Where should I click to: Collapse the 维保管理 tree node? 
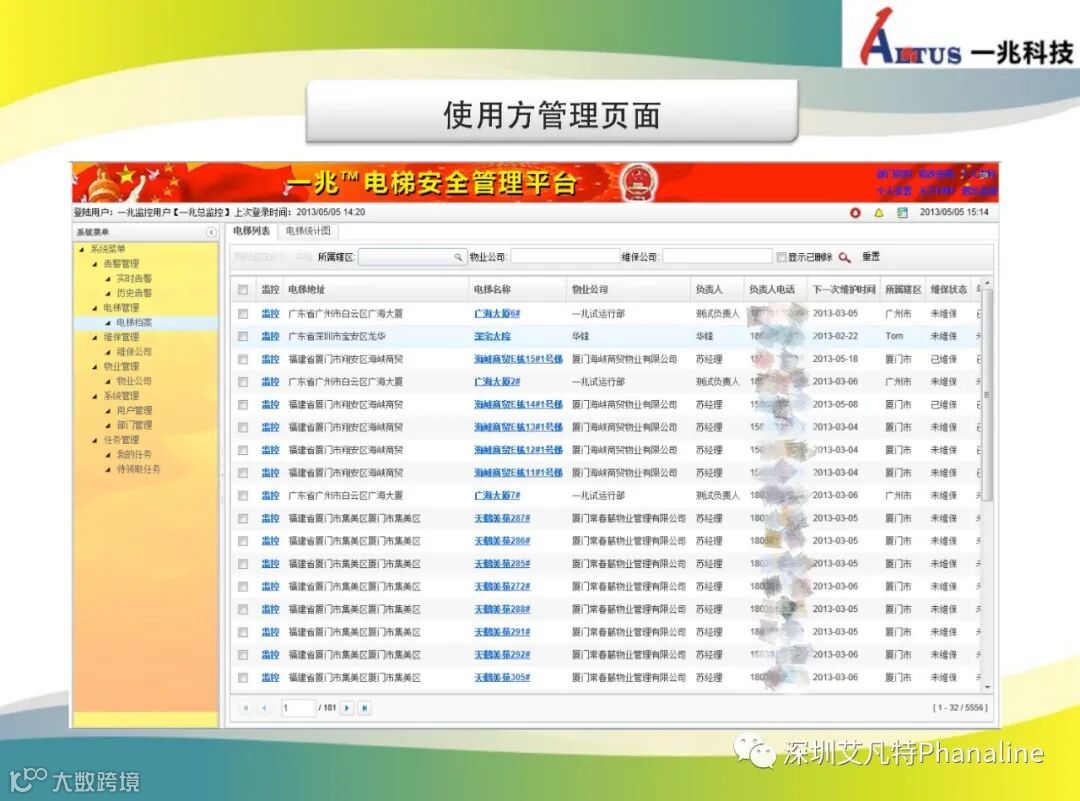coord(95,337)
